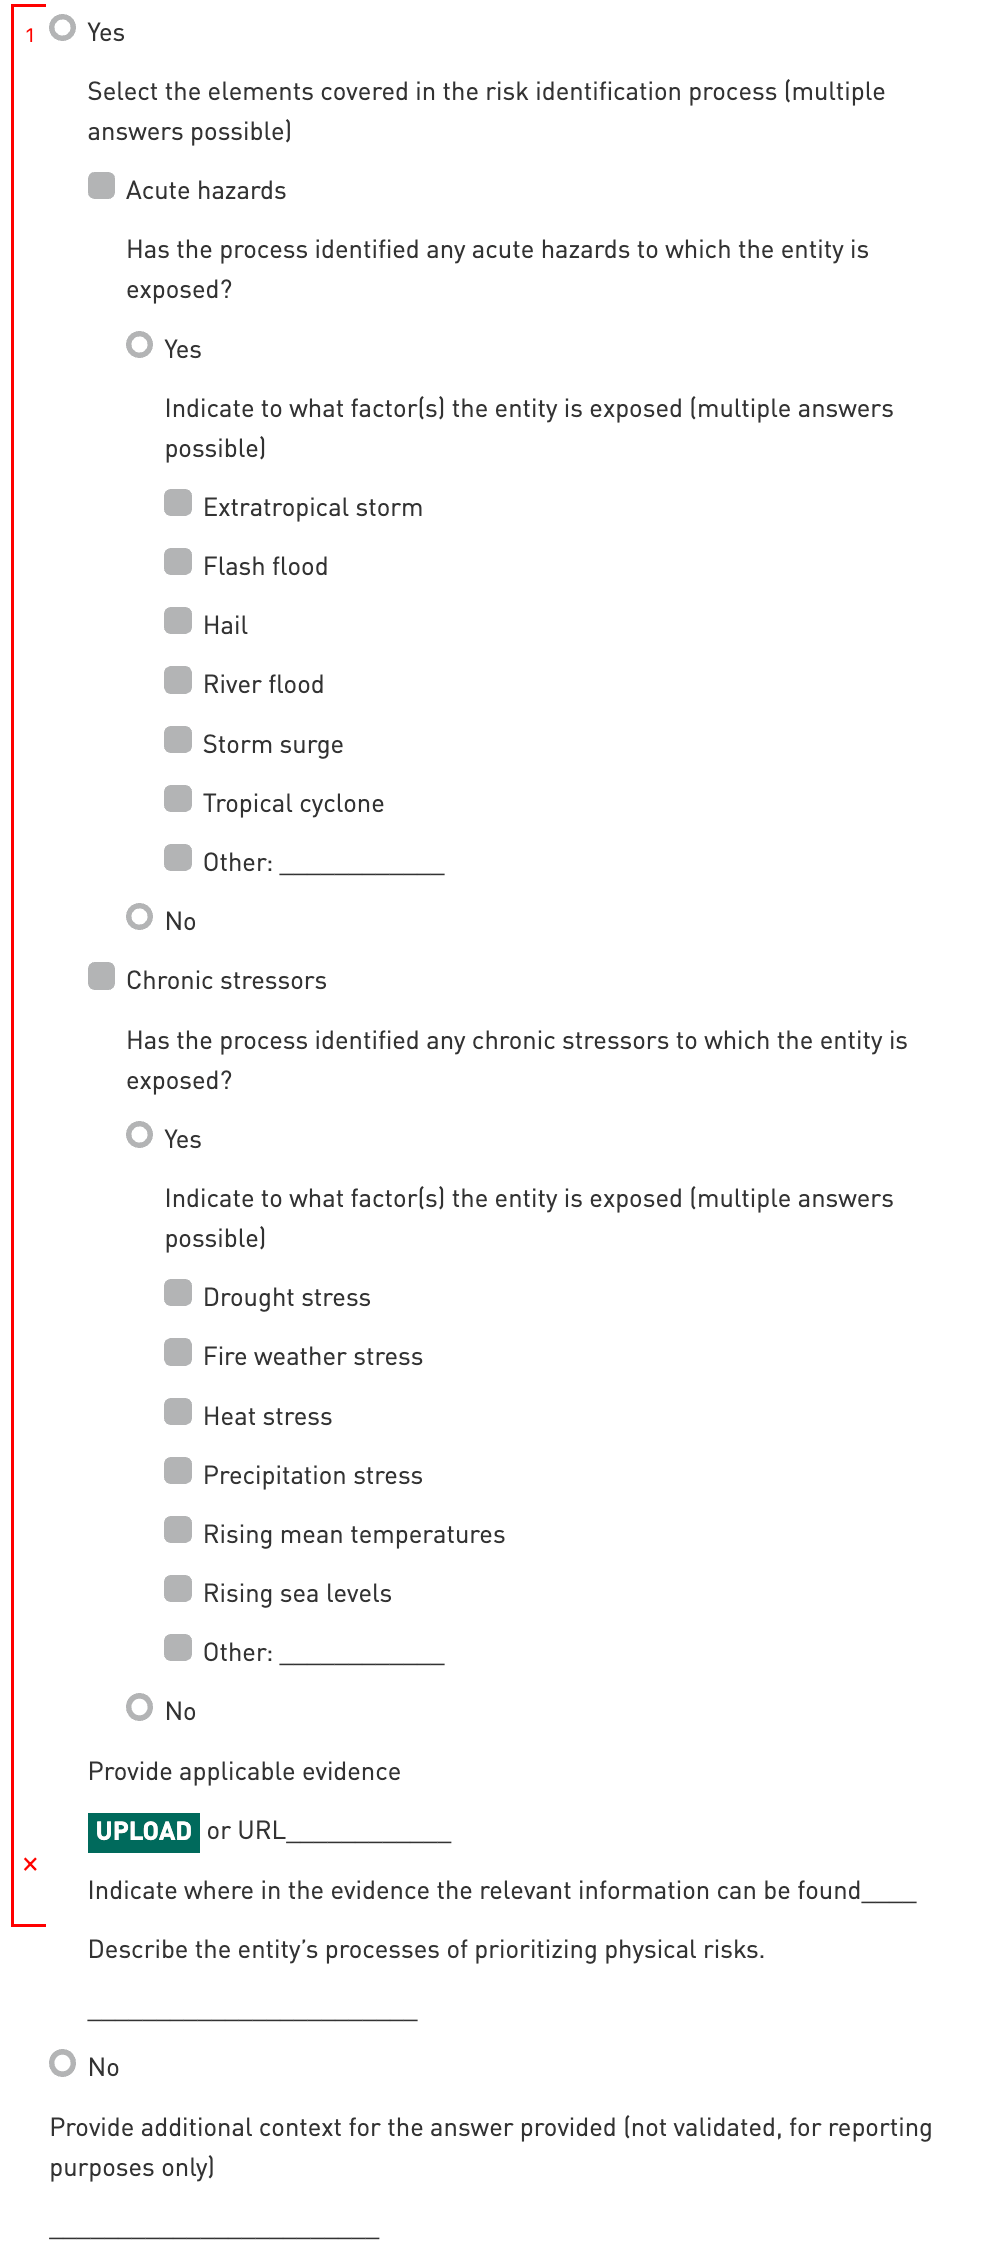Select the bottom No radio button

pos(63,2063)
